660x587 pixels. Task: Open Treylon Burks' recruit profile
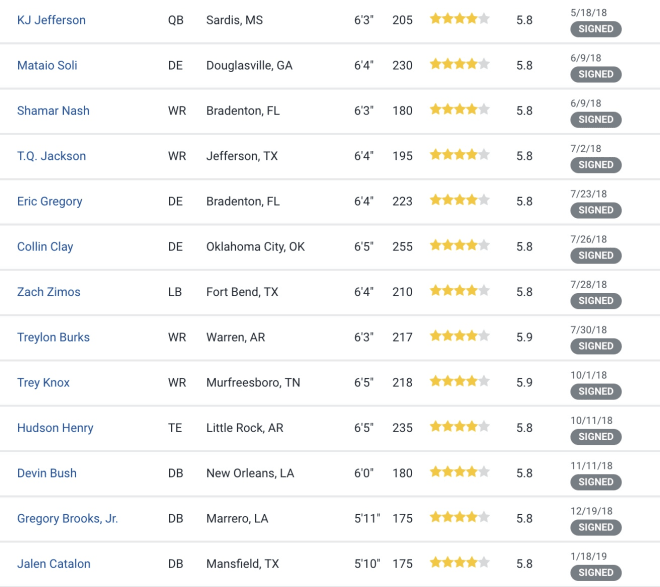(53, 337)
